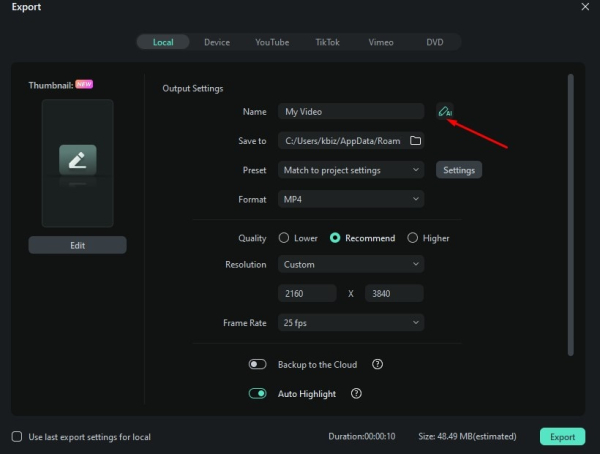Toggle Backup to the Cloud switch
Screen dimensions: 600x454
point(258,365)
